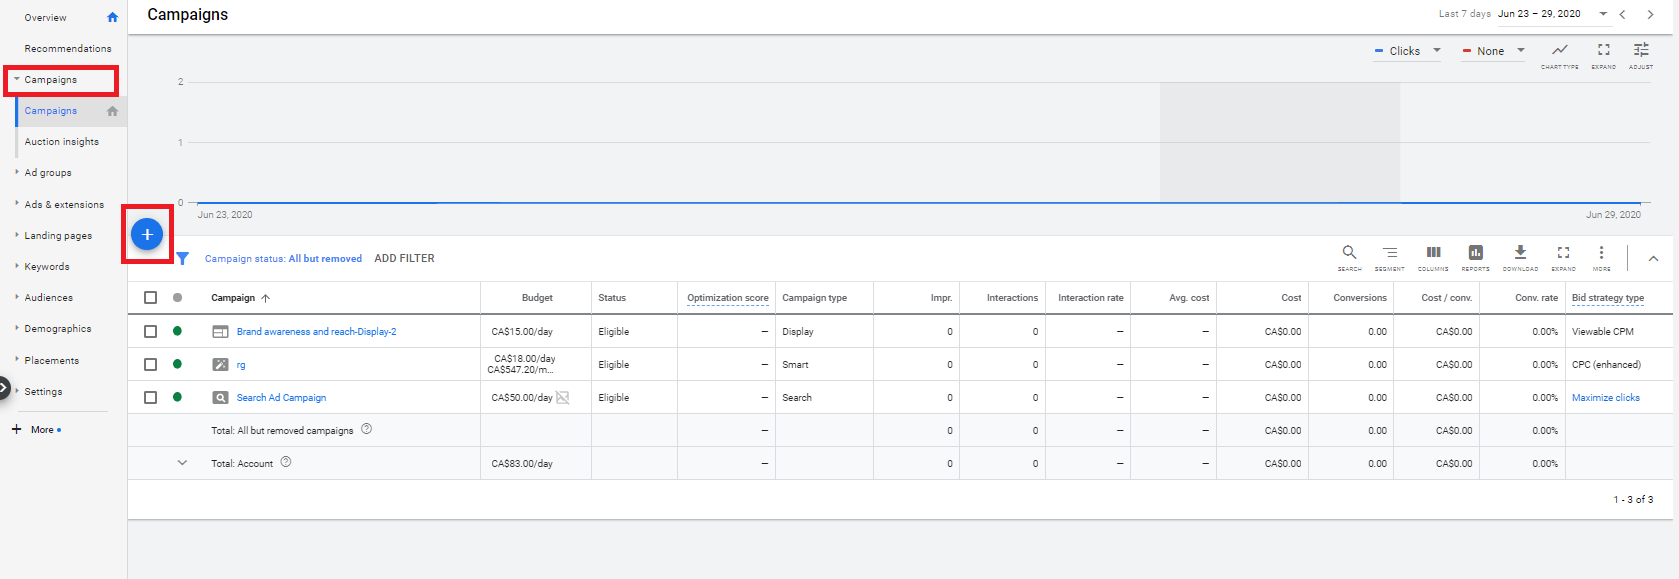This screenshot has width=1679, height=579.
Task: Sort by Bid strategy type column header
Action: (1608, 298)
